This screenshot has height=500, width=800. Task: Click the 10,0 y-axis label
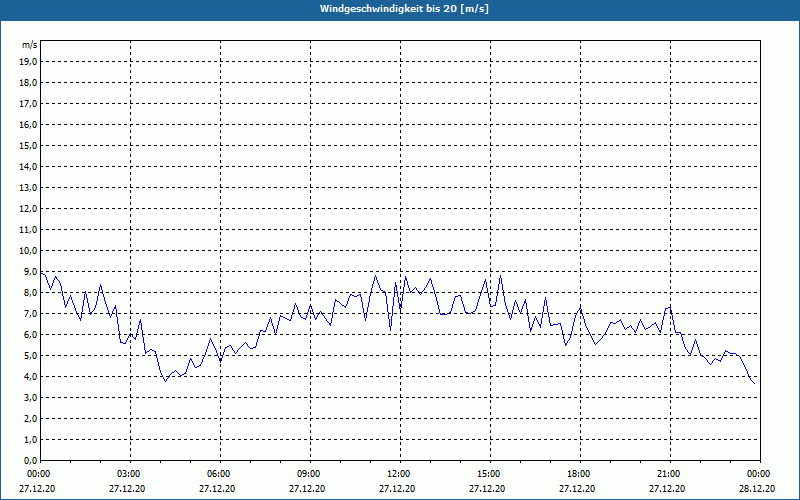pyautogui.click(x=29, y=251)
